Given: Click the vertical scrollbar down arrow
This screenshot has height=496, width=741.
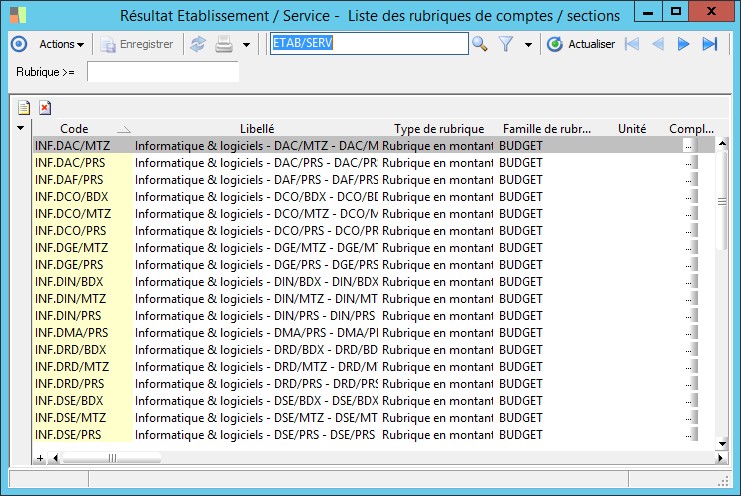Looking at the screenshot, I should click(x=722, y=444).
